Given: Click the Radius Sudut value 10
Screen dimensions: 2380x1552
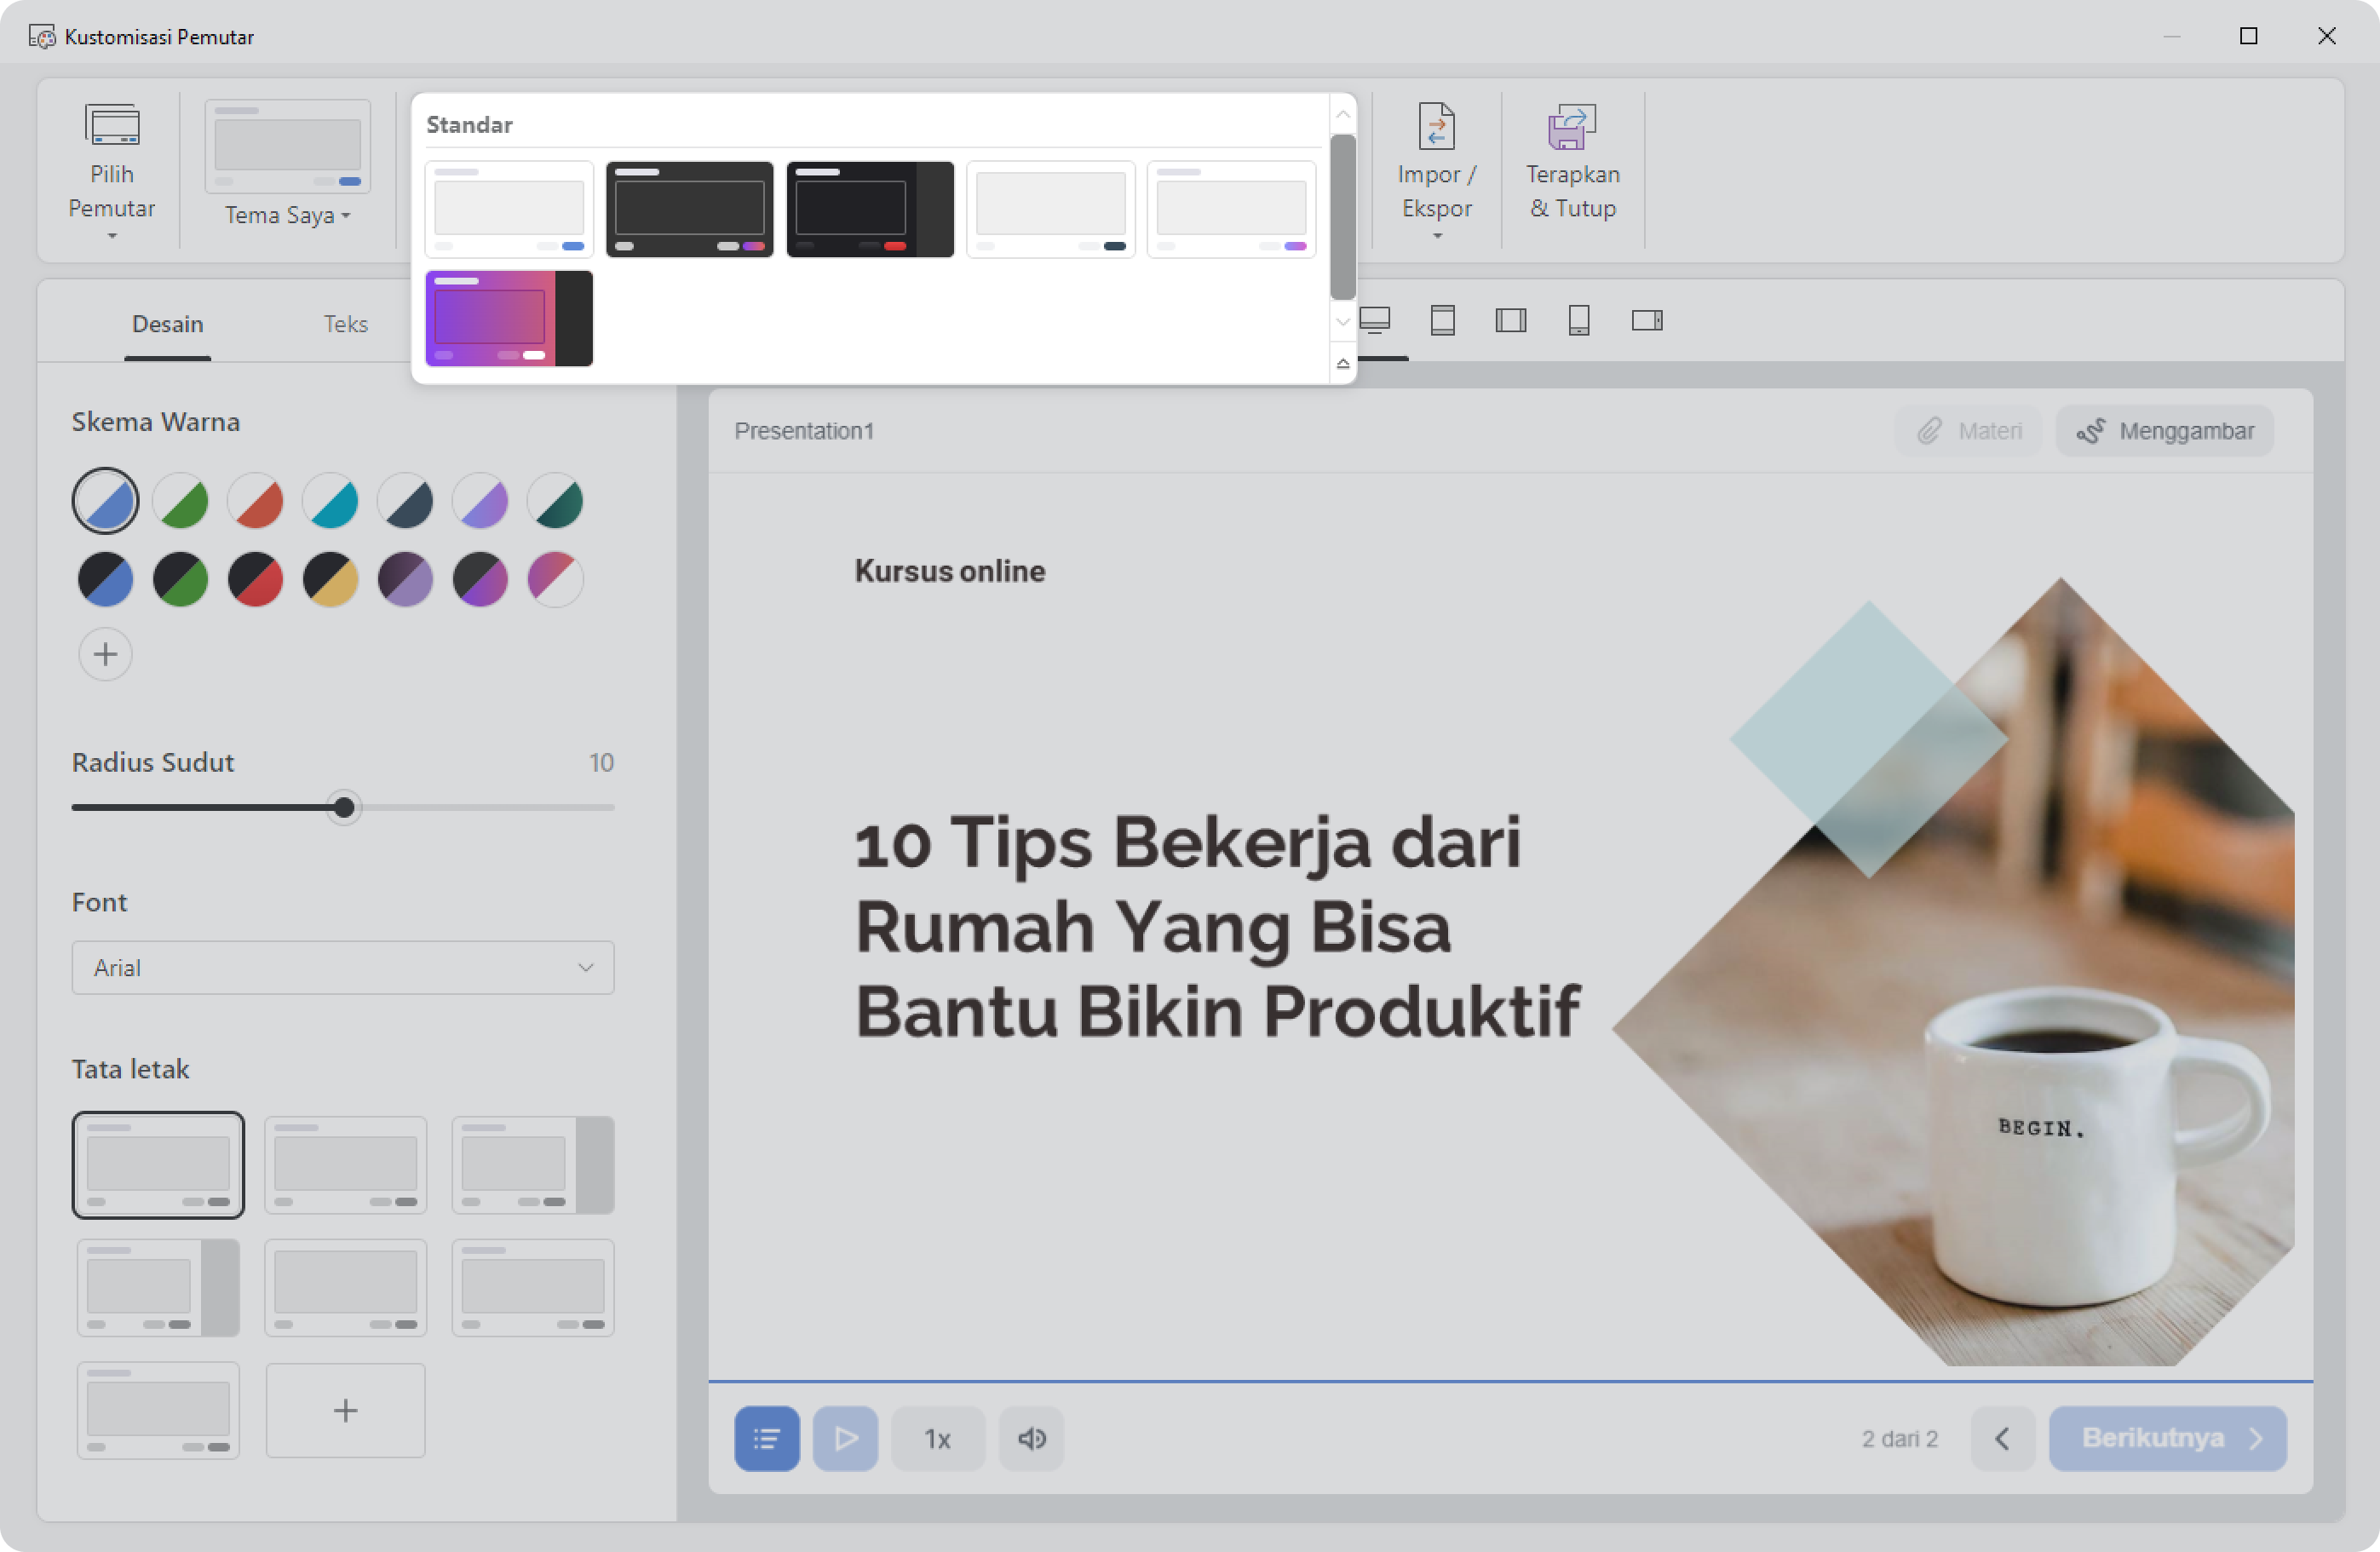Looking at the screenshot, I should pos(601,762).
